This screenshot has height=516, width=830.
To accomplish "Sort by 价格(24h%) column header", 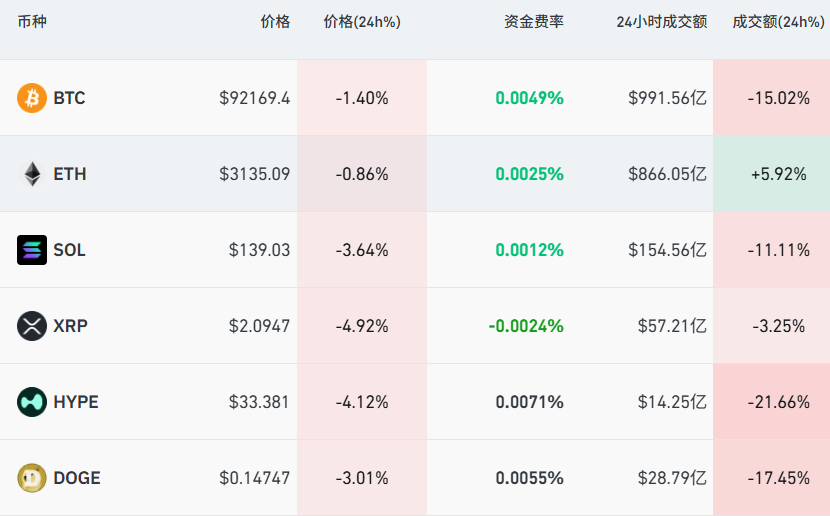I will point(362,22).
